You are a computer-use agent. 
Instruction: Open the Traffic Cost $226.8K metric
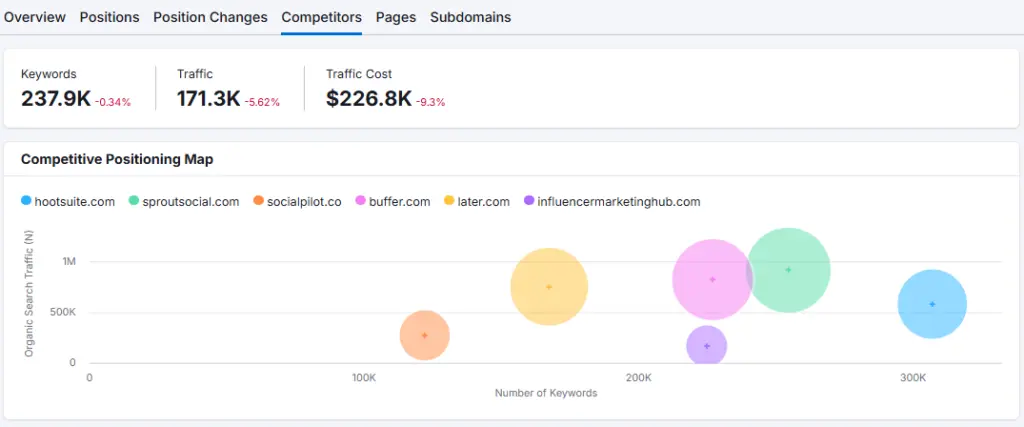tap(369, 98)
